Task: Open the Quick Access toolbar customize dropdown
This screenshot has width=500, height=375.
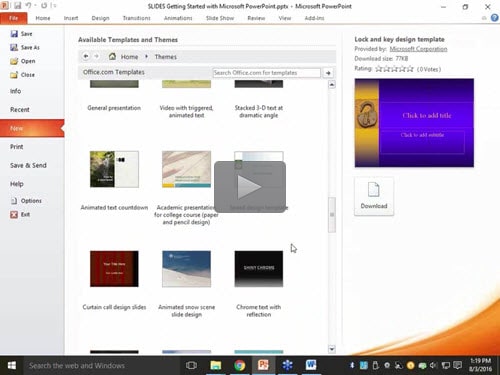Action: pos(55,6)
